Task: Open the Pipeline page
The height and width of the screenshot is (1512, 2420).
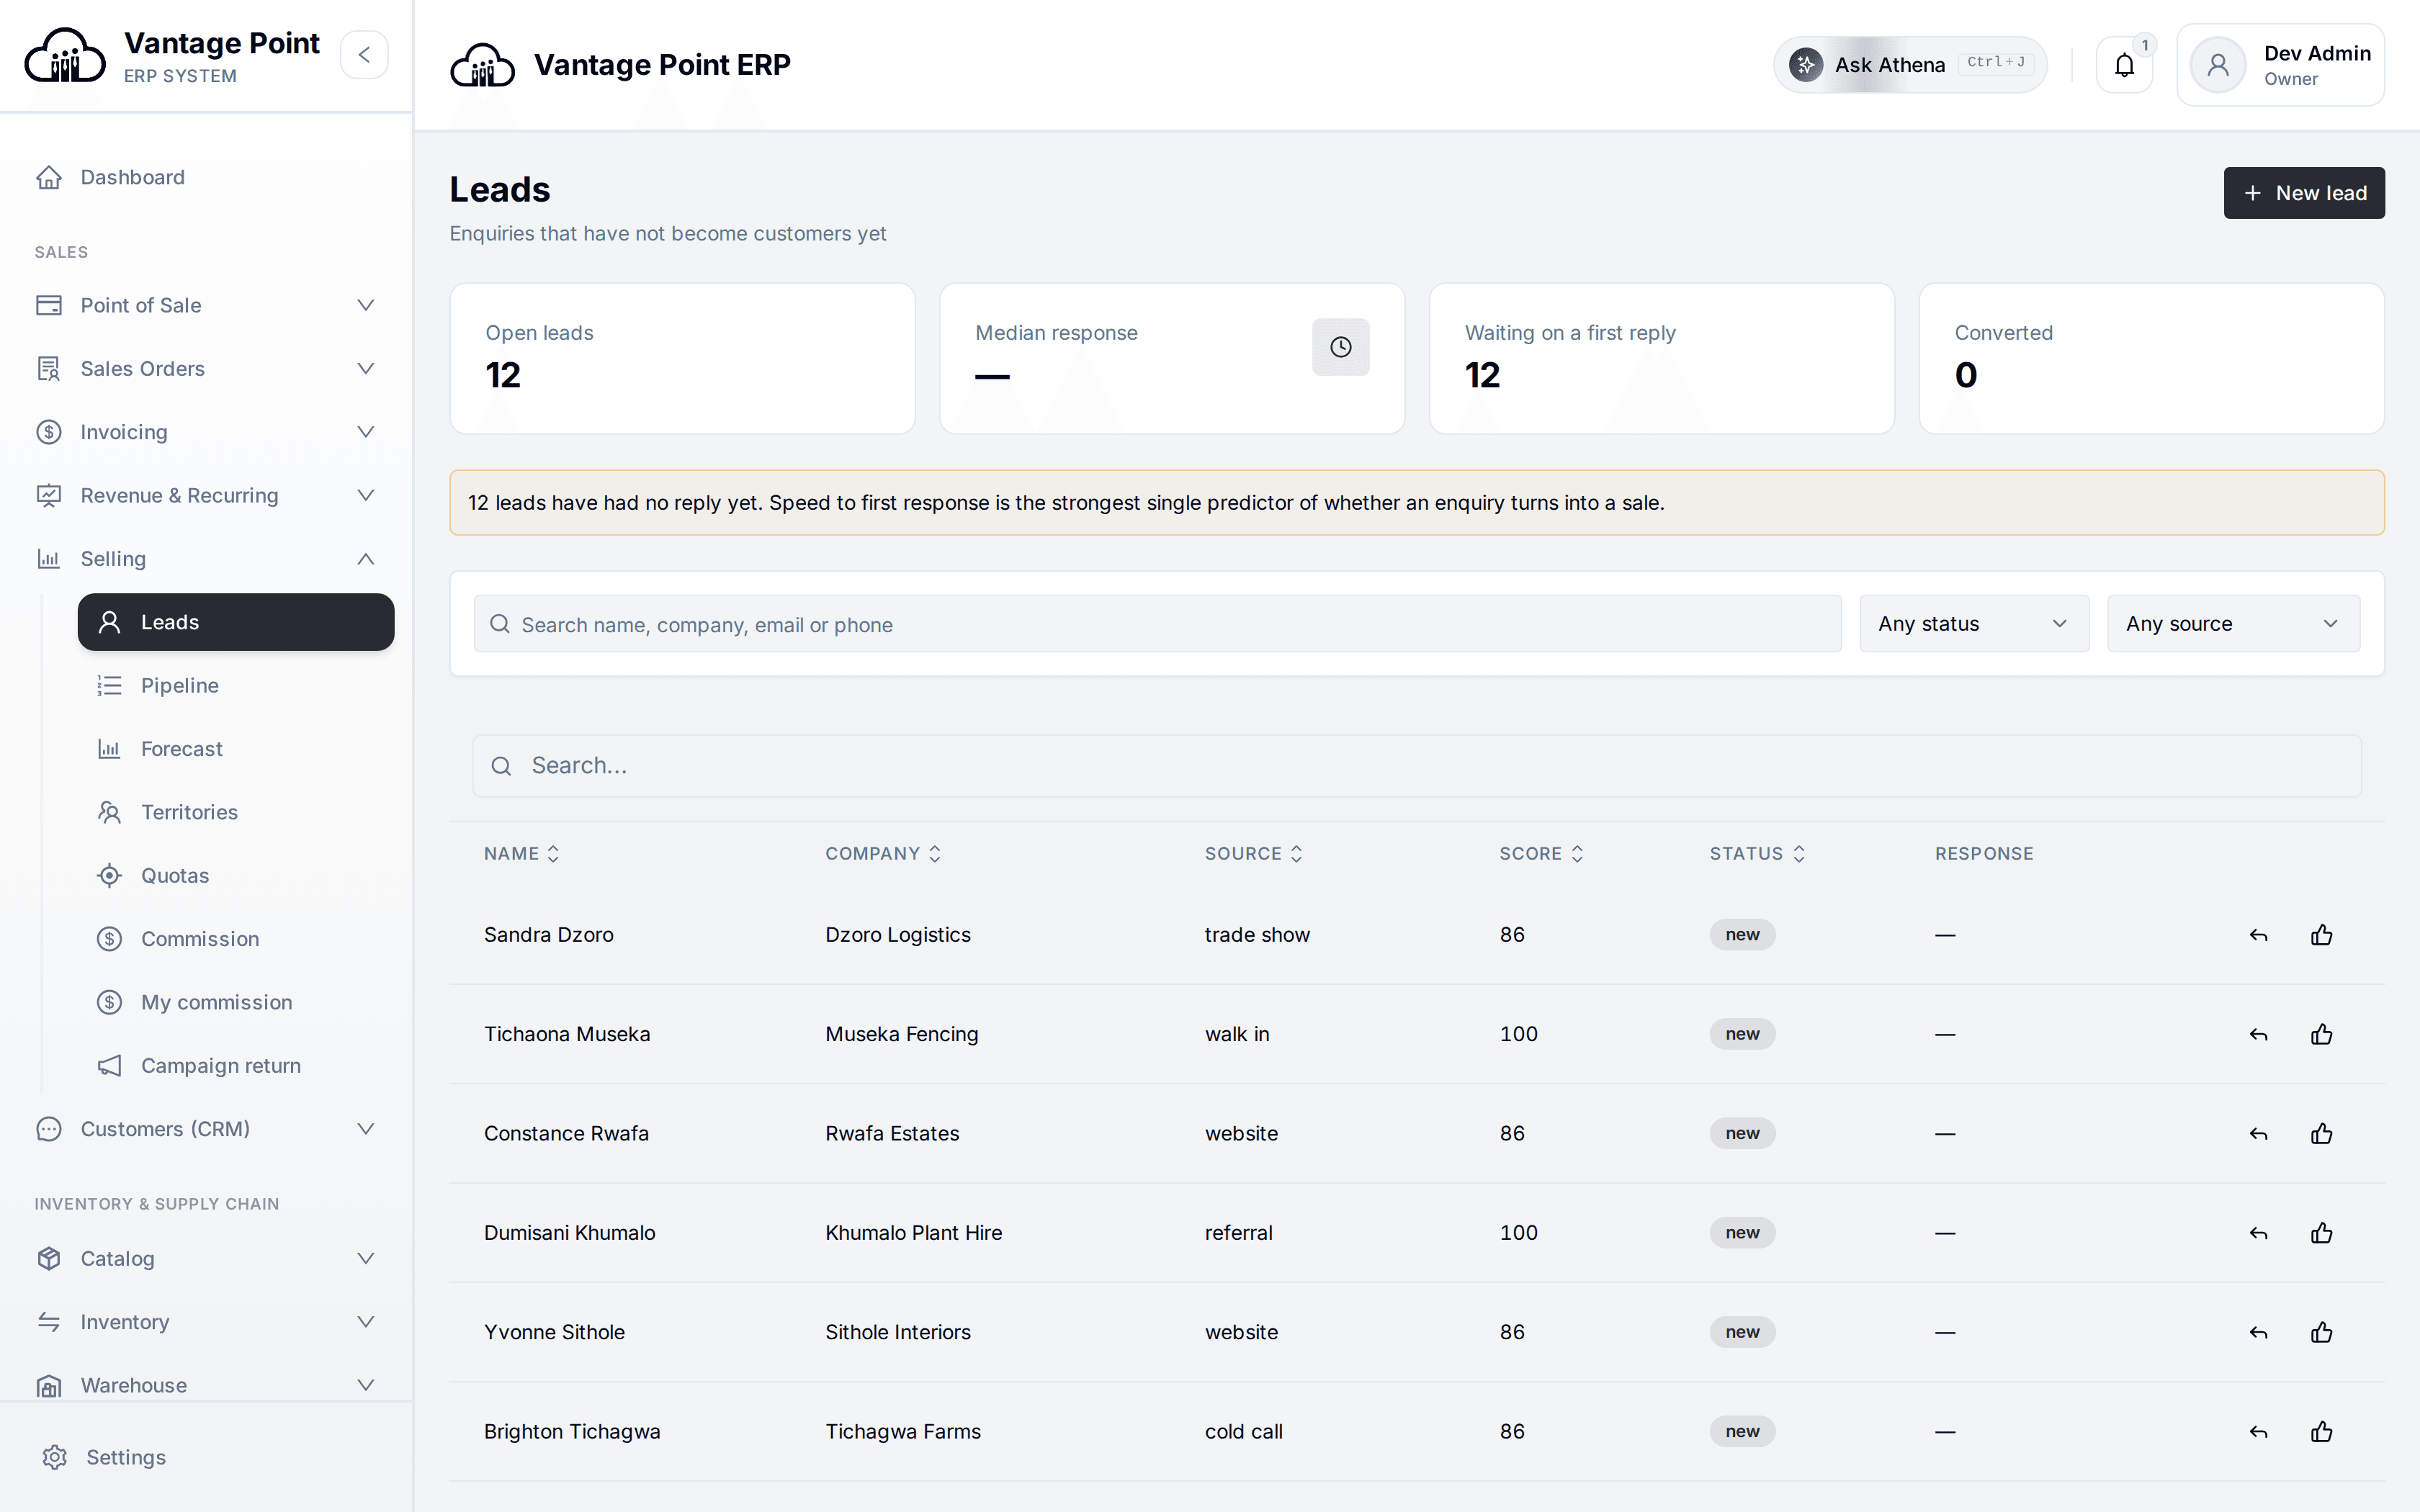Action: [236, 685]
